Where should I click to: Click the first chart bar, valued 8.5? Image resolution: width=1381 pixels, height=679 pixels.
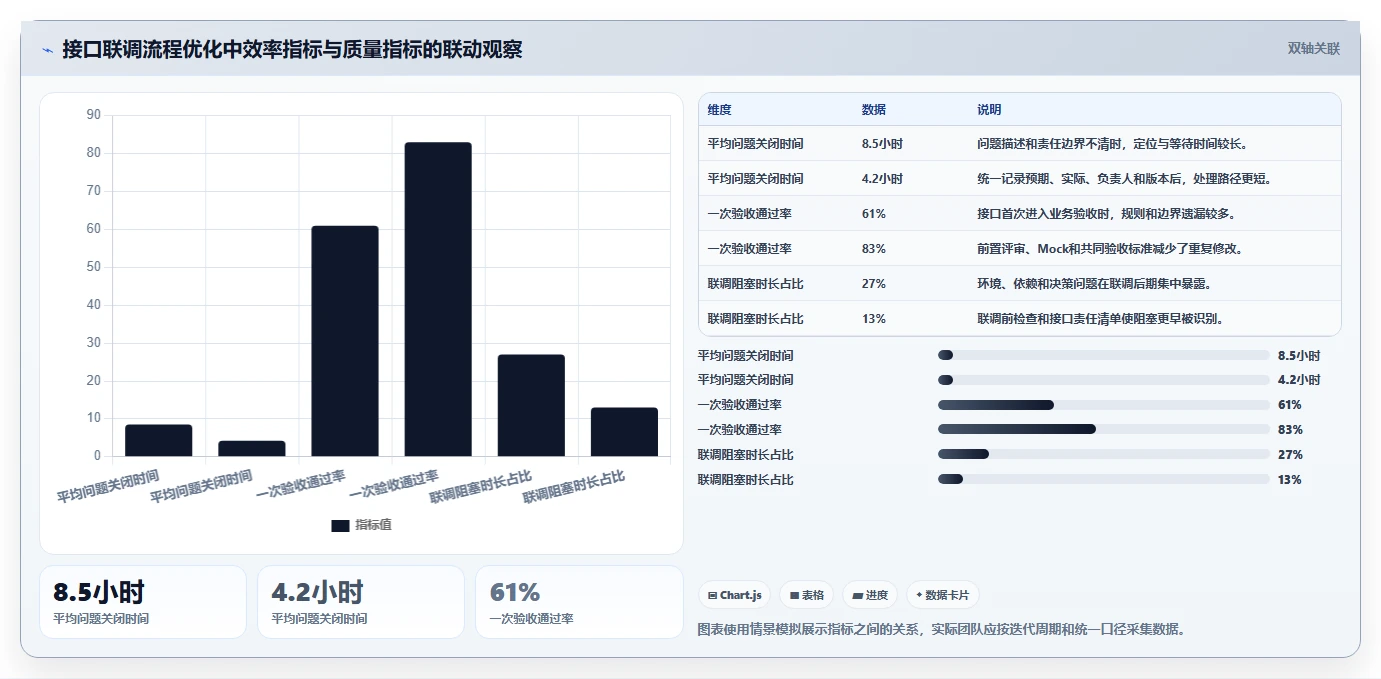[158, 440]
